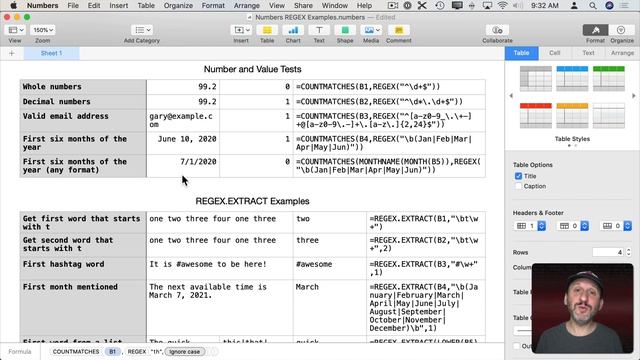Select the First month mentioned header cell
Image resolution: width=640 pixels, height=360 pixels.
[83, 307]
